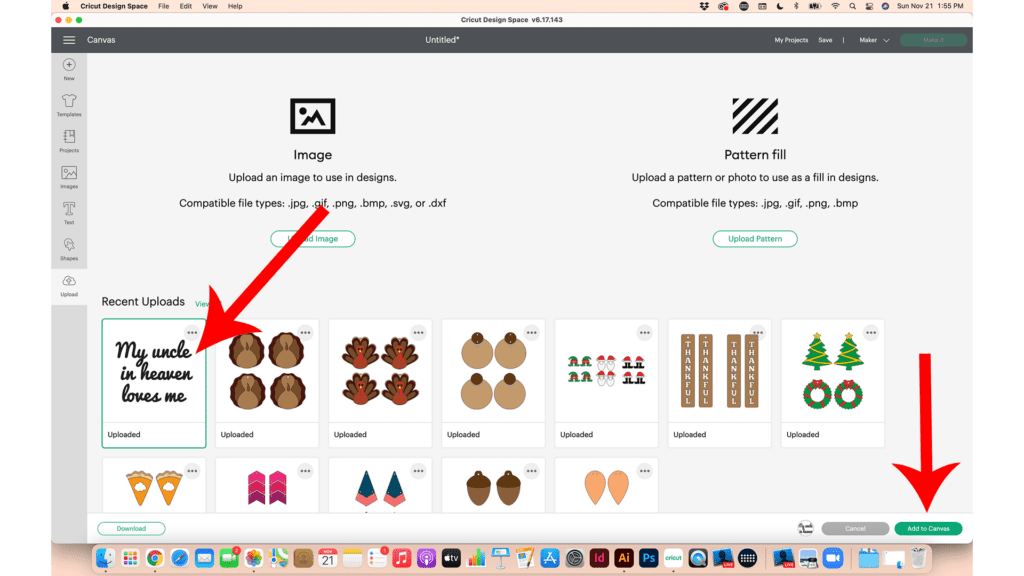1024x576 pixels.
Task: Select the round brown earrings upload
Action: pyautogui.click(x=493, y=383)
